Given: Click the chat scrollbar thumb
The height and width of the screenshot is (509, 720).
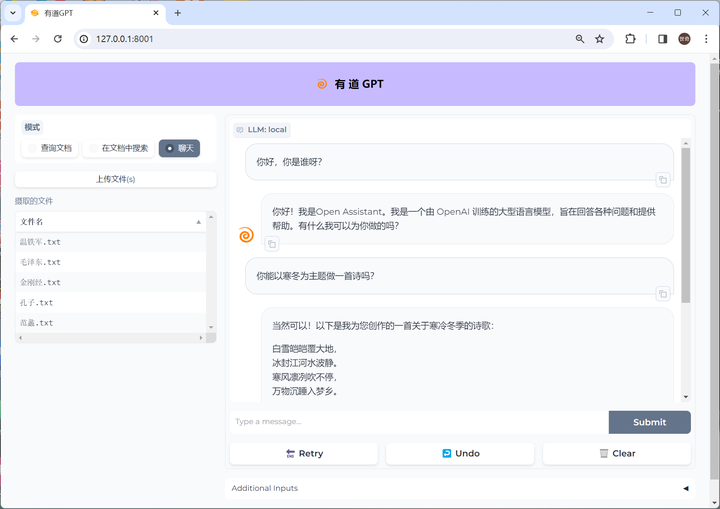Looking at the screenshot, I should tap(686, 225).
